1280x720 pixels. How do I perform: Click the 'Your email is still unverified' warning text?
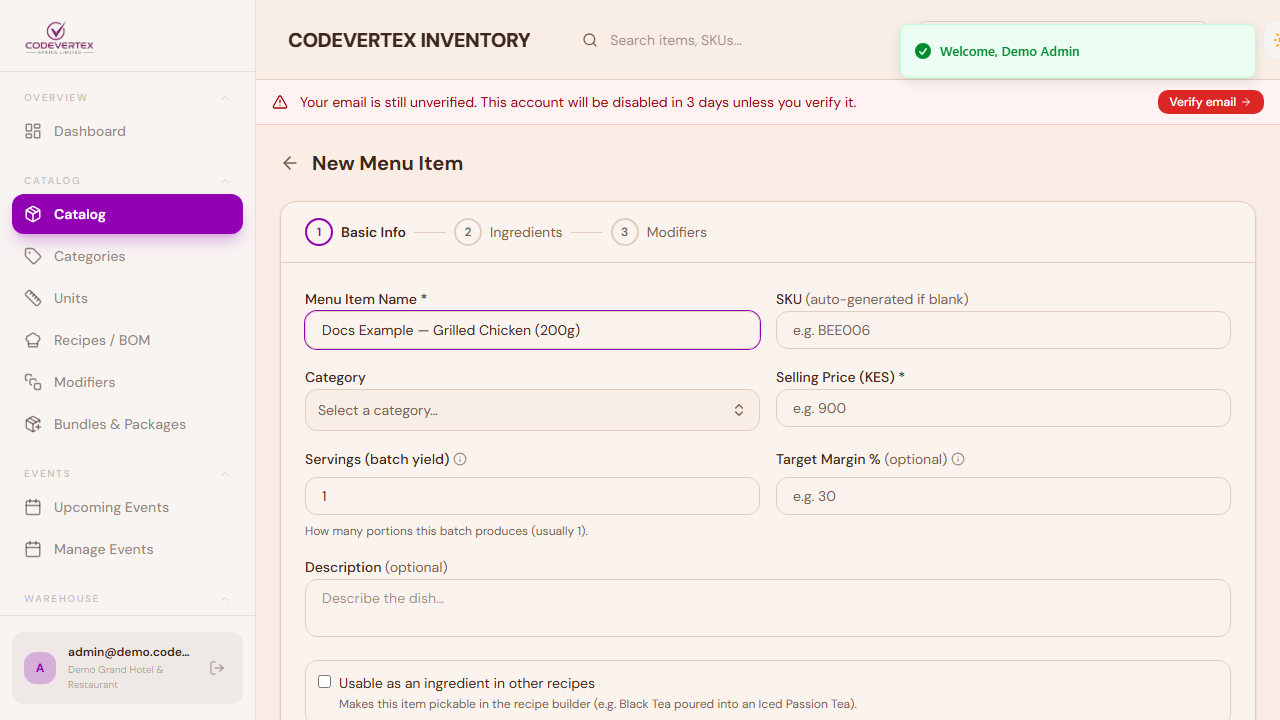[x=578, y=102]
